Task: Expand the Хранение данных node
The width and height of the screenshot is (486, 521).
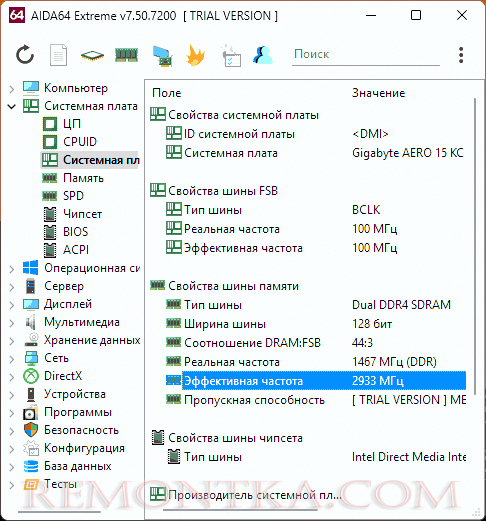Action: pyautogui.click(x=12, y=341)
